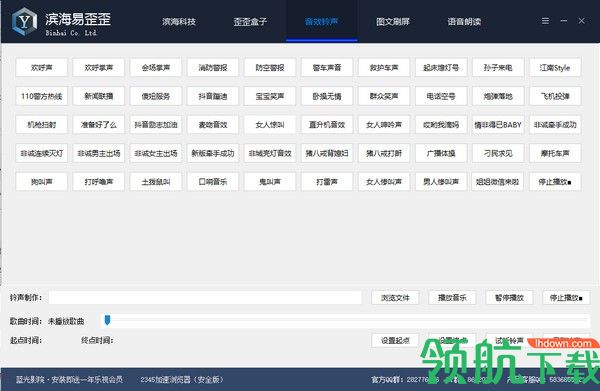The image size is (600, 391).
Task: Play the 女人惨叫声 sound
Action: click(384, 182)
